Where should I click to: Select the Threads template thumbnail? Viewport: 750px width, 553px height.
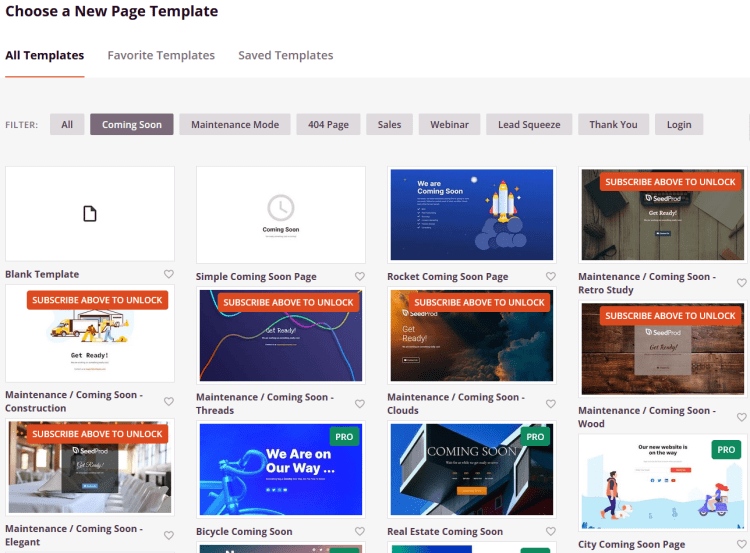[281, 335]
